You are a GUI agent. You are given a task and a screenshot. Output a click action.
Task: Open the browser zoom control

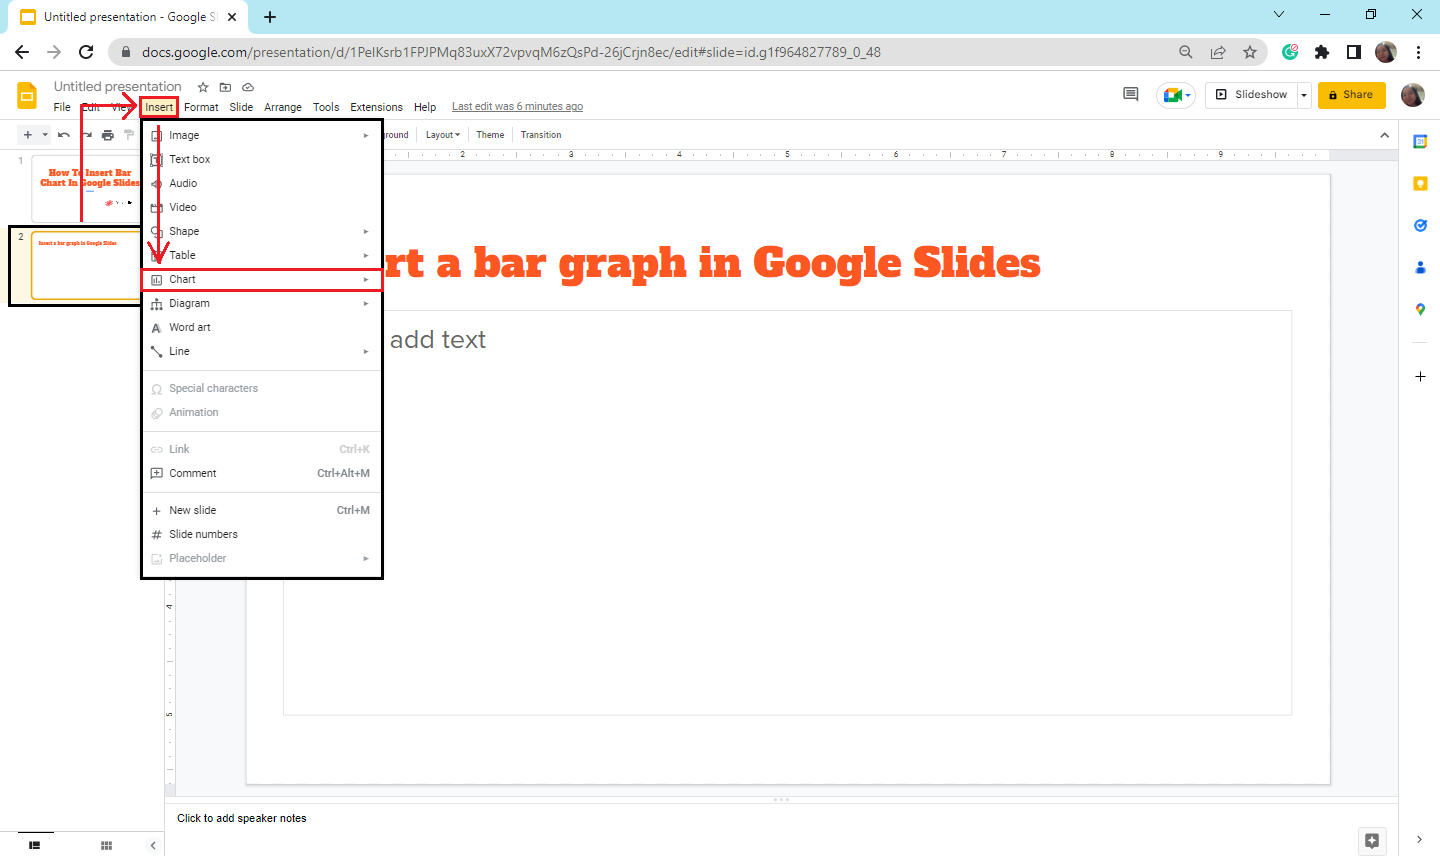coord(1186,52)
